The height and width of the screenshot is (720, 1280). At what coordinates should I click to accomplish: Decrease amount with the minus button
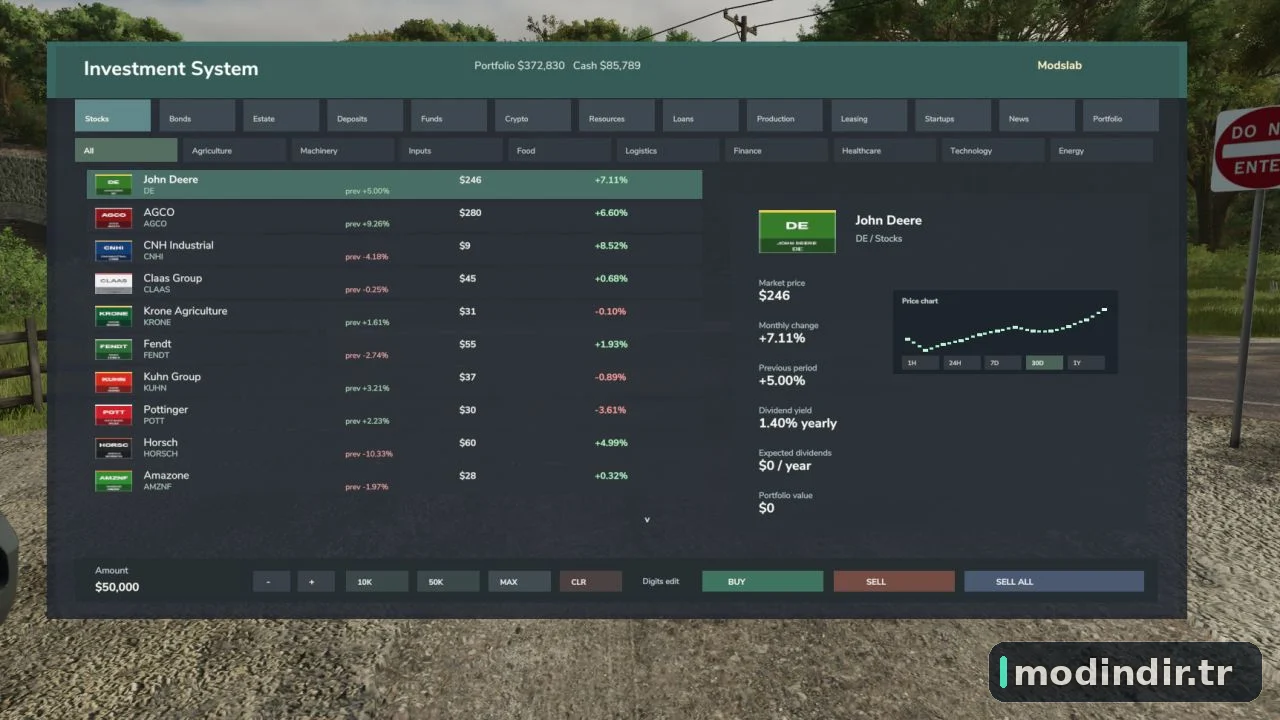[271, 582]
